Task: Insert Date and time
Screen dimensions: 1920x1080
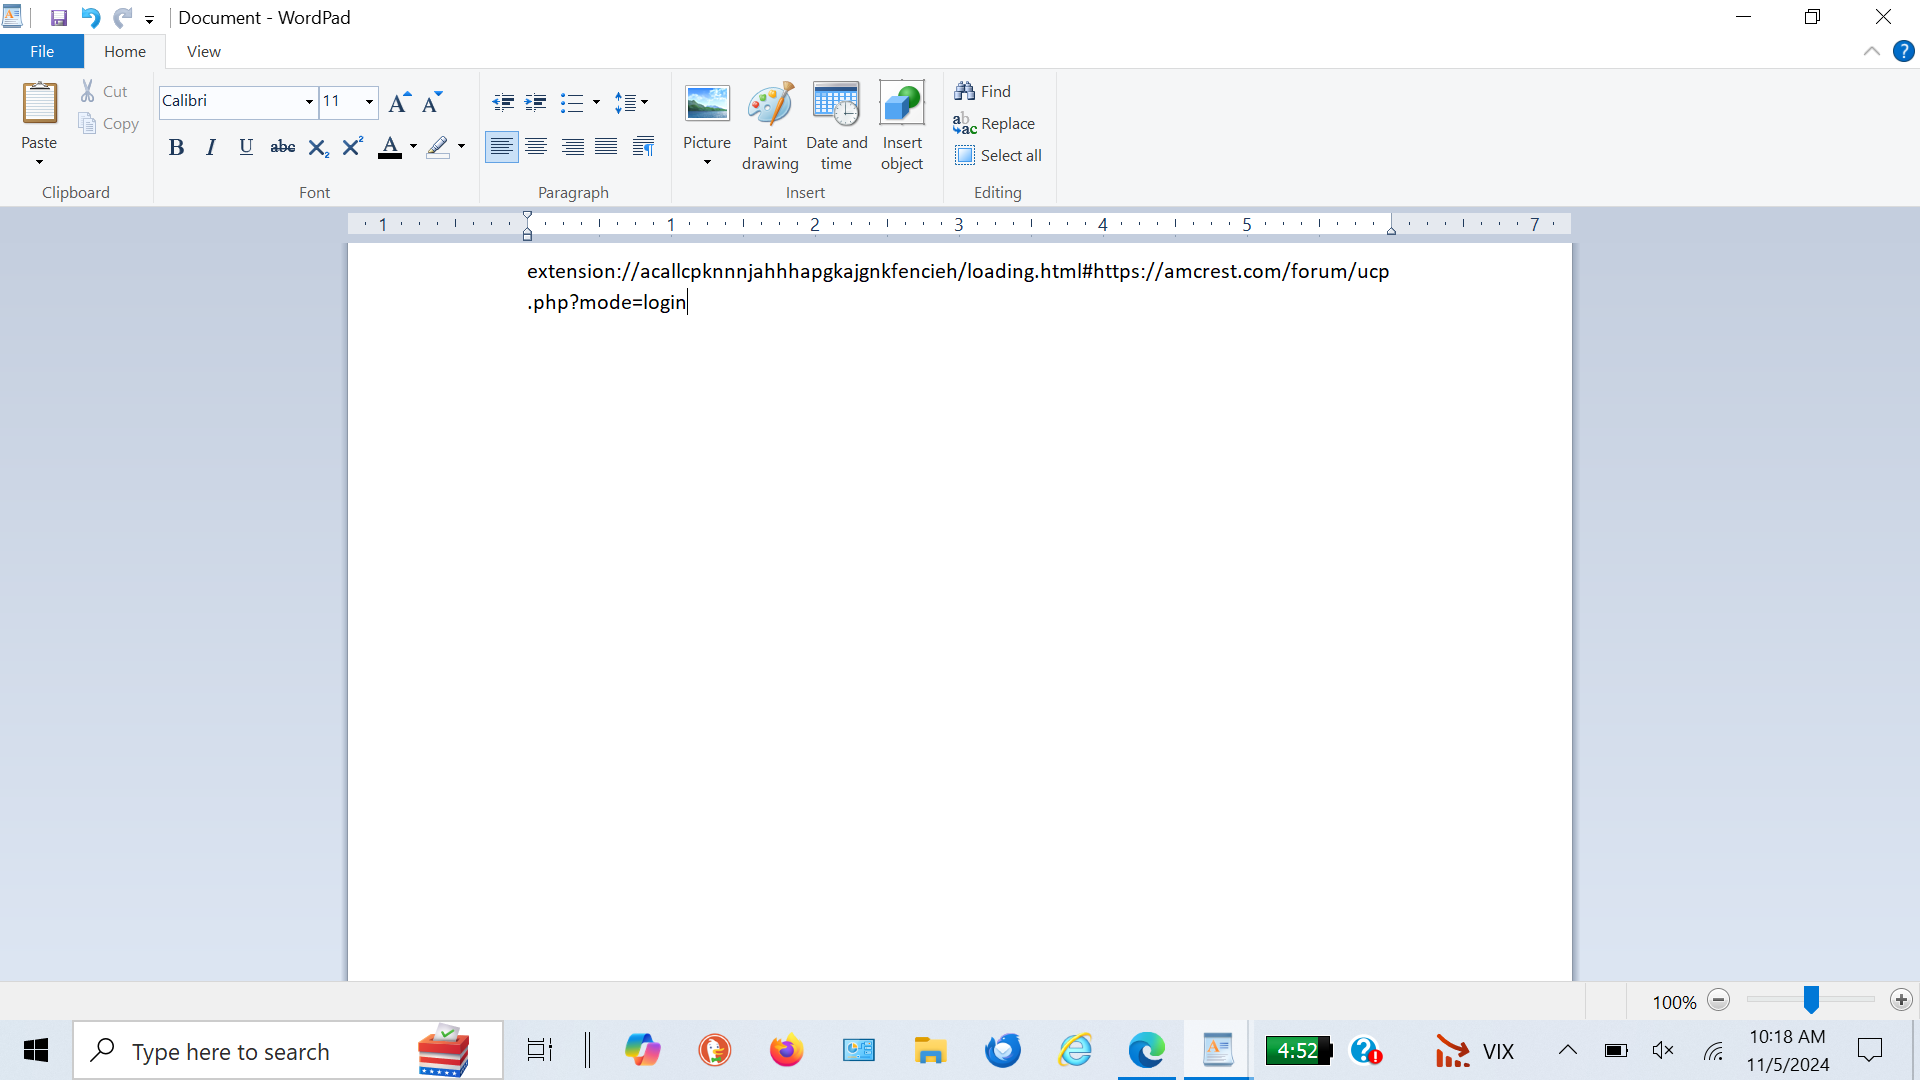Action: (837, 126)
